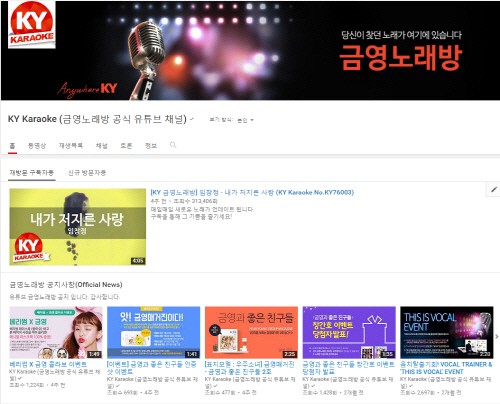Open the THIS IS VOCAL EVENT thumbnail
500x404 pixels.
[x=447, y=333]
